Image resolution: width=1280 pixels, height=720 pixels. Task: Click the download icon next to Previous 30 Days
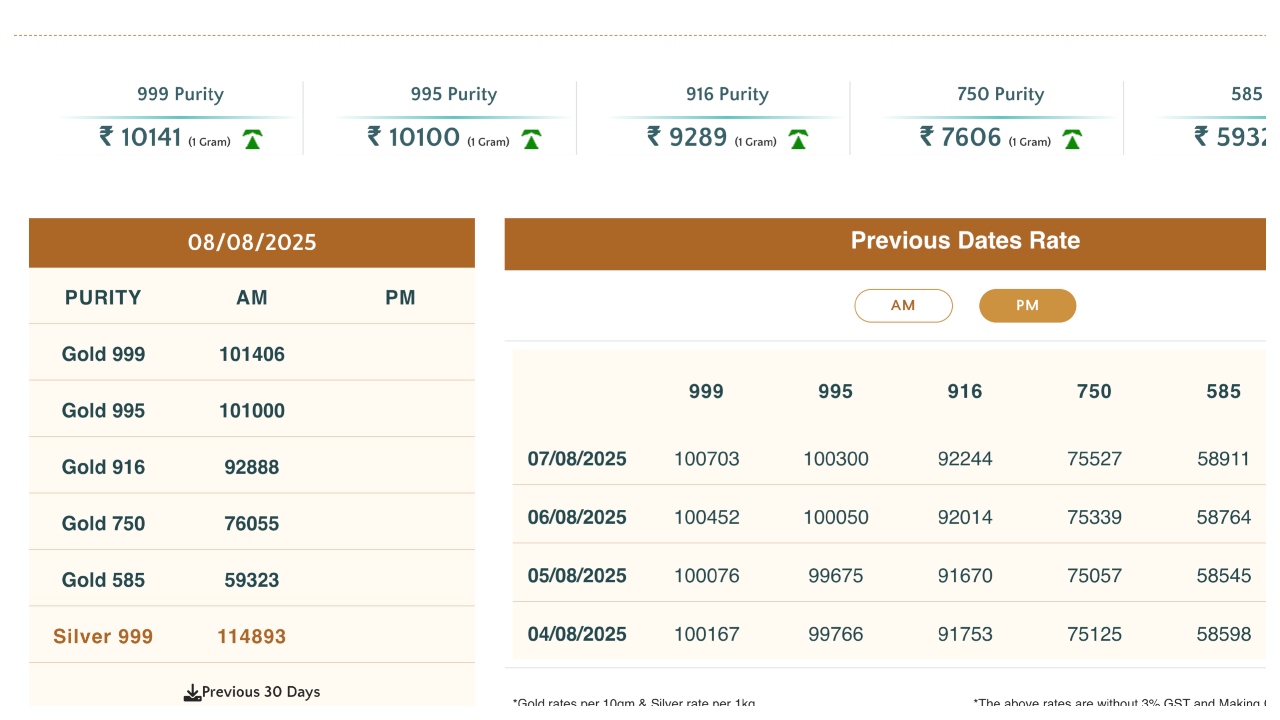pyautogui.click(x=192, y=693)
